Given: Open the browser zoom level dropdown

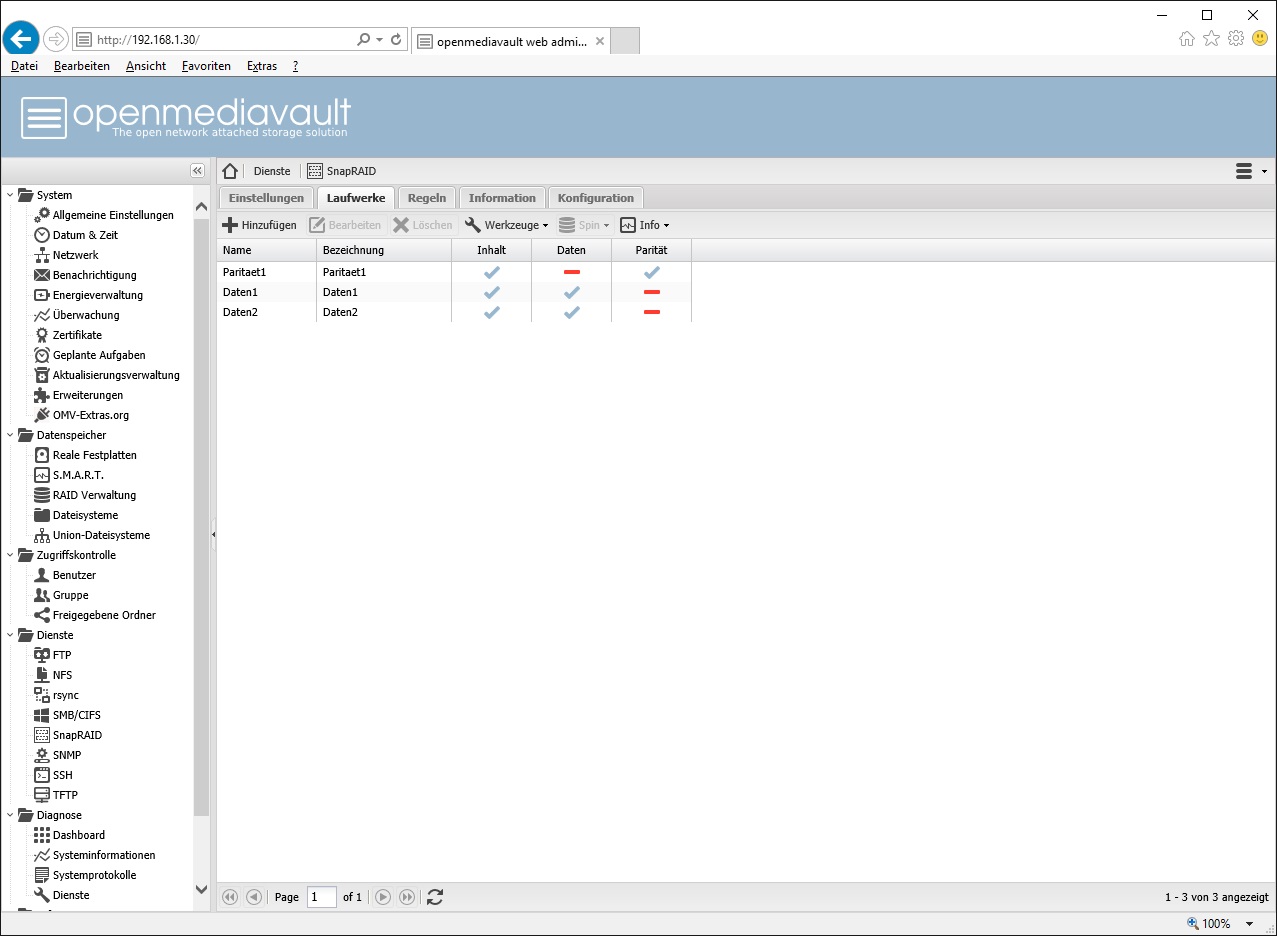Looking at the screenshot, I should (x=1249, y=924).
